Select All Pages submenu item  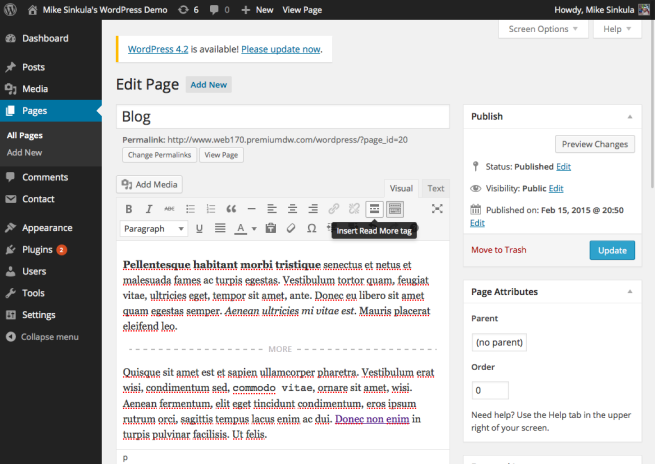coord(25,135)
